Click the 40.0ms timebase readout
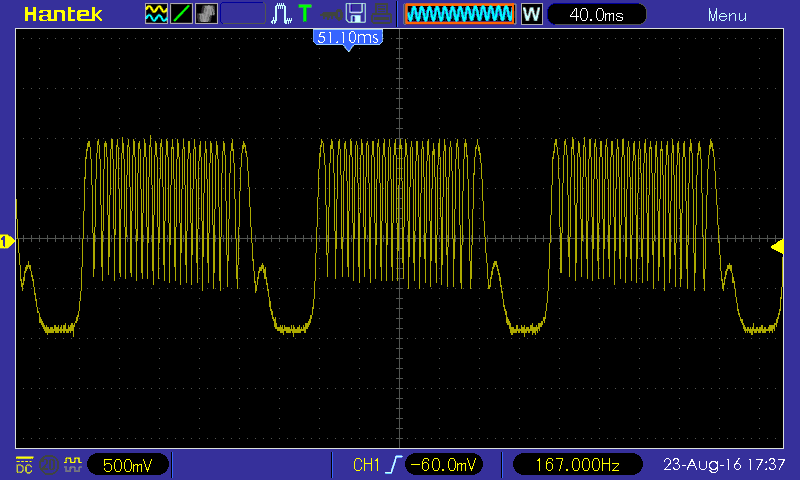This screenshot has width=800, height=480. click(x=596, y=14)
